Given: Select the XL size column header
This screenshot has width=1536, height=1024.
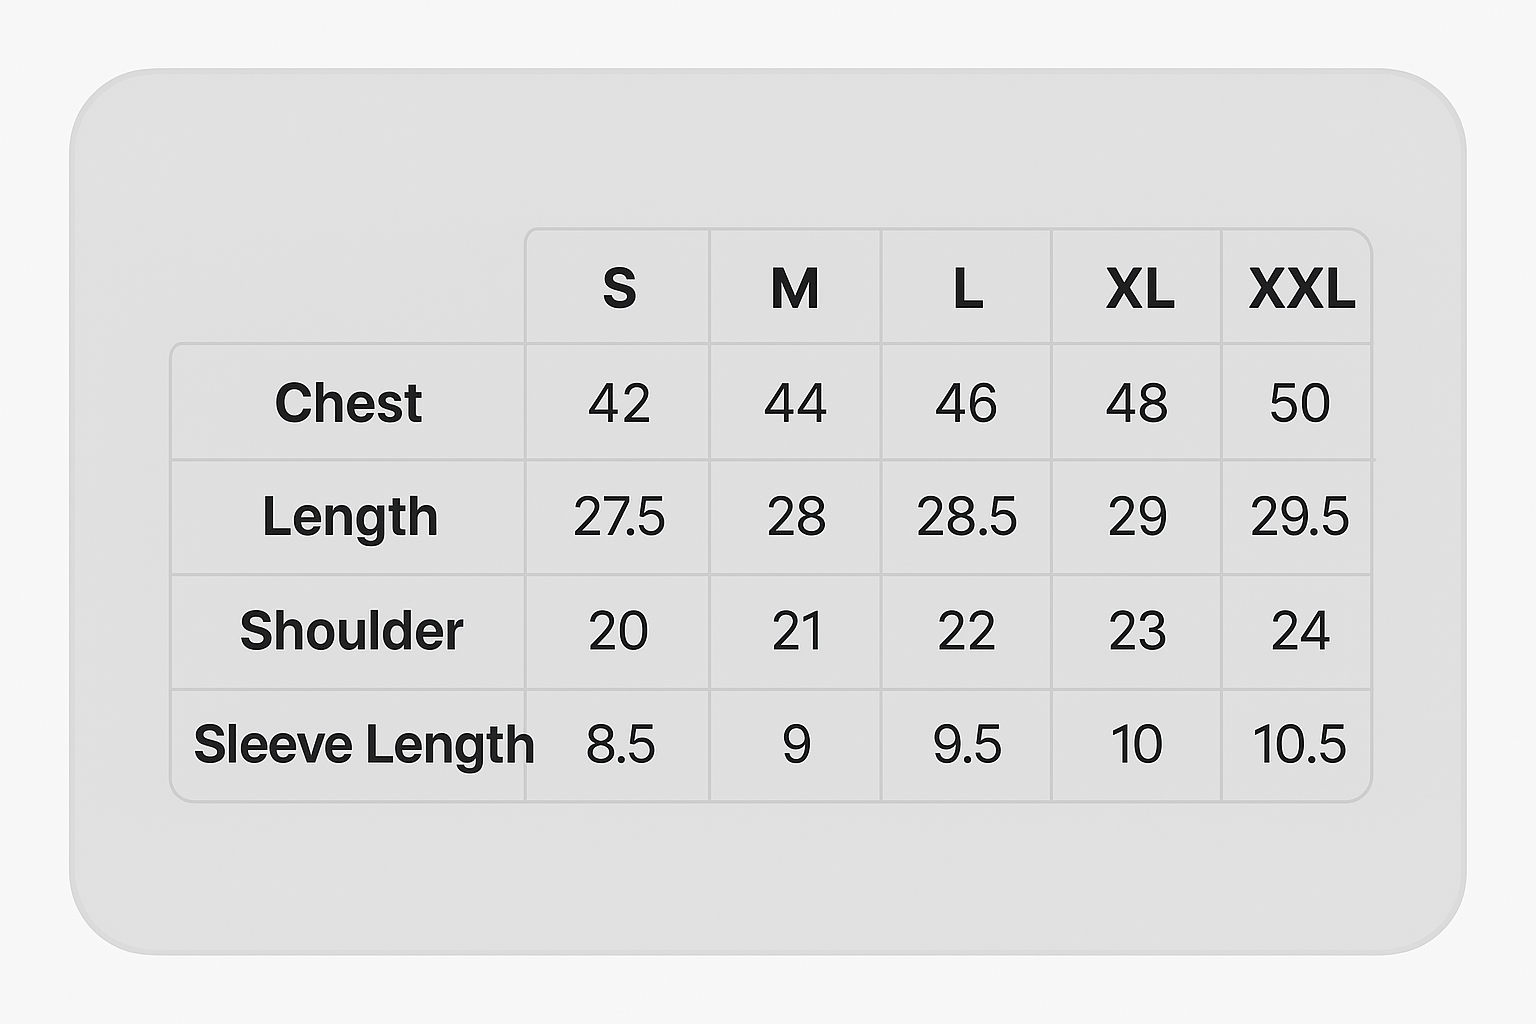Looking at the screenshot, I should (1138, 288).
